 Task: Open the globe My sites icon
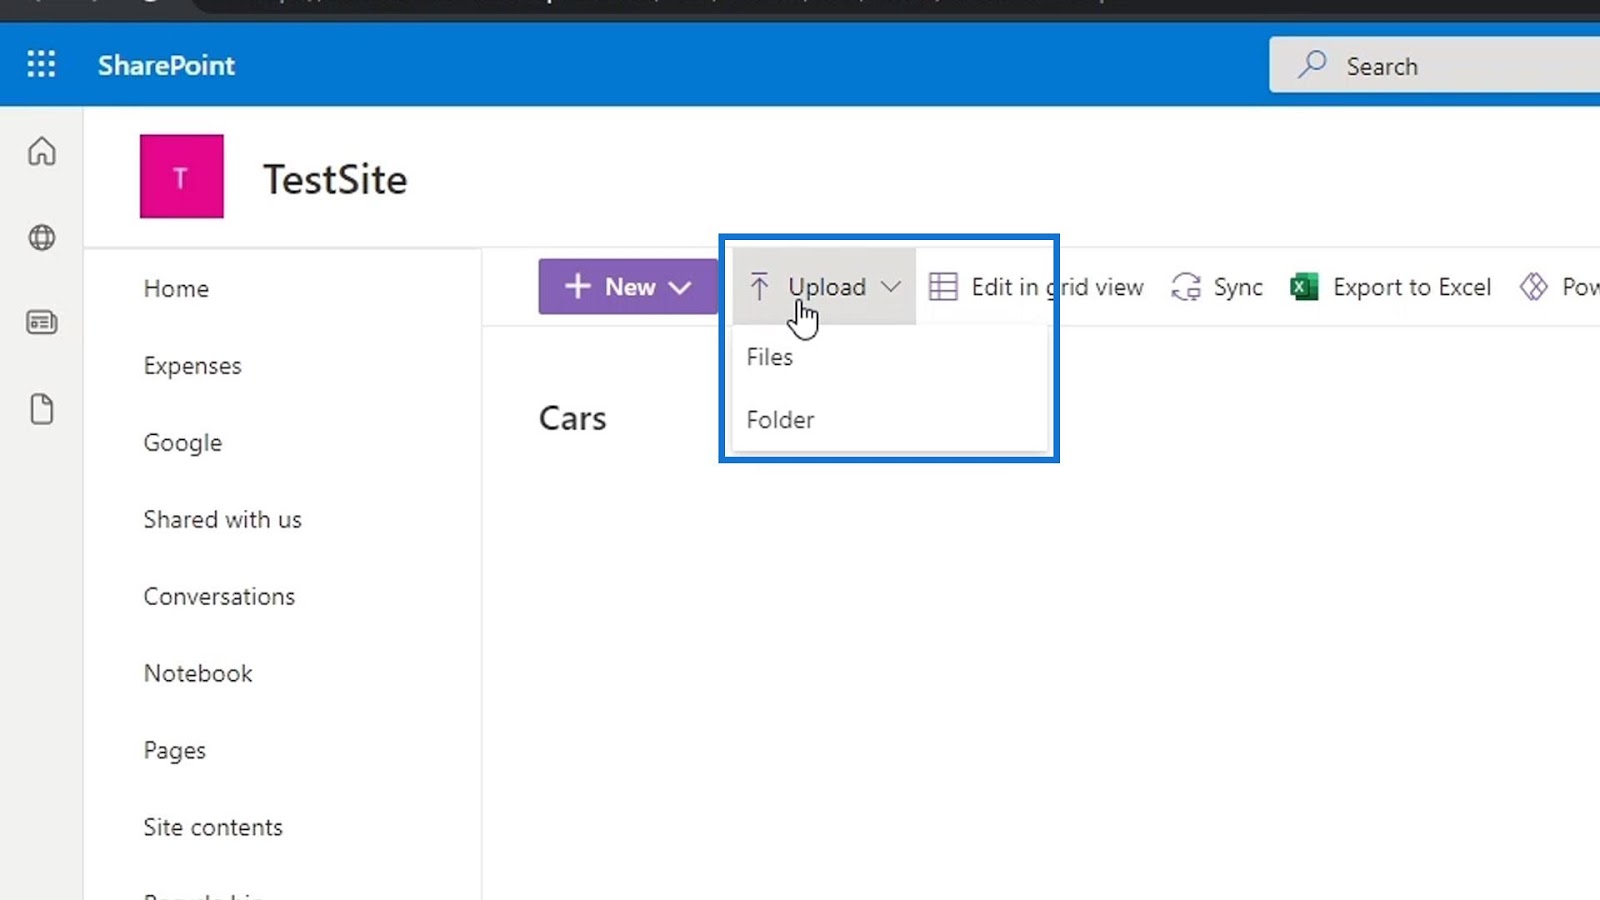pos(41,237)
